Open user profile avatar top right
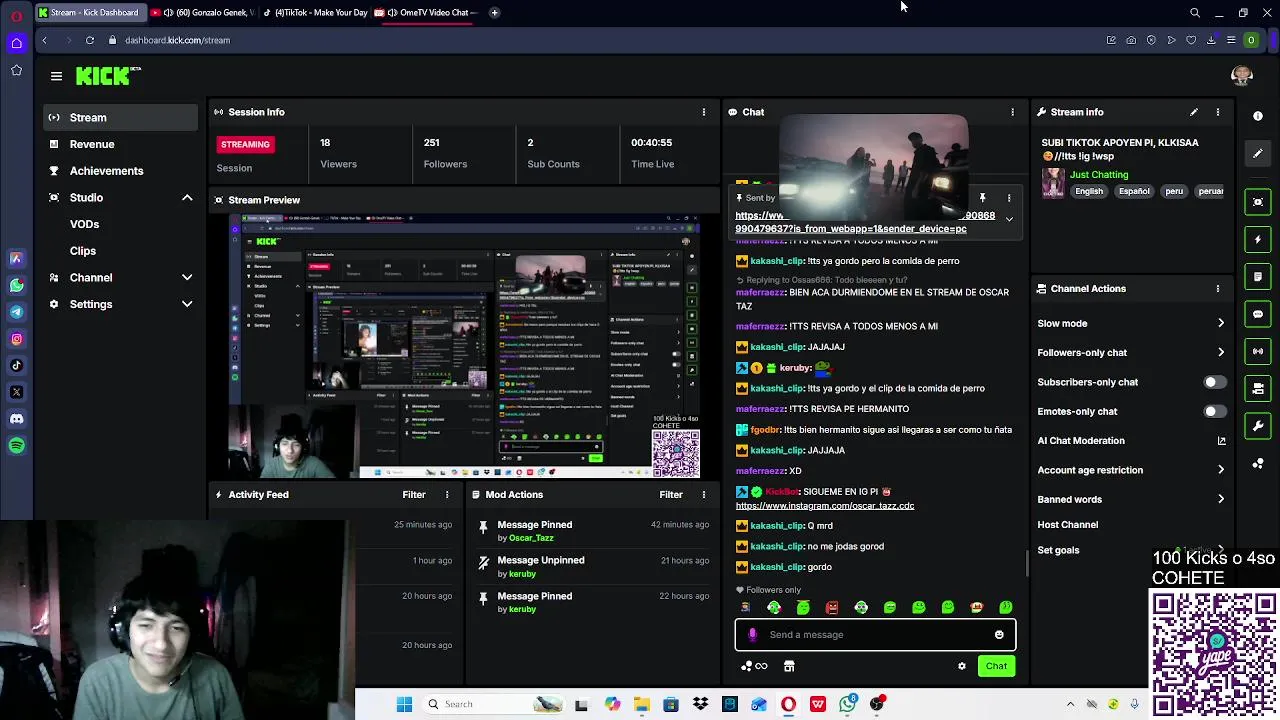This screenshot has width=1280, height=720. pyautogui.click(x=1242, y=76)
